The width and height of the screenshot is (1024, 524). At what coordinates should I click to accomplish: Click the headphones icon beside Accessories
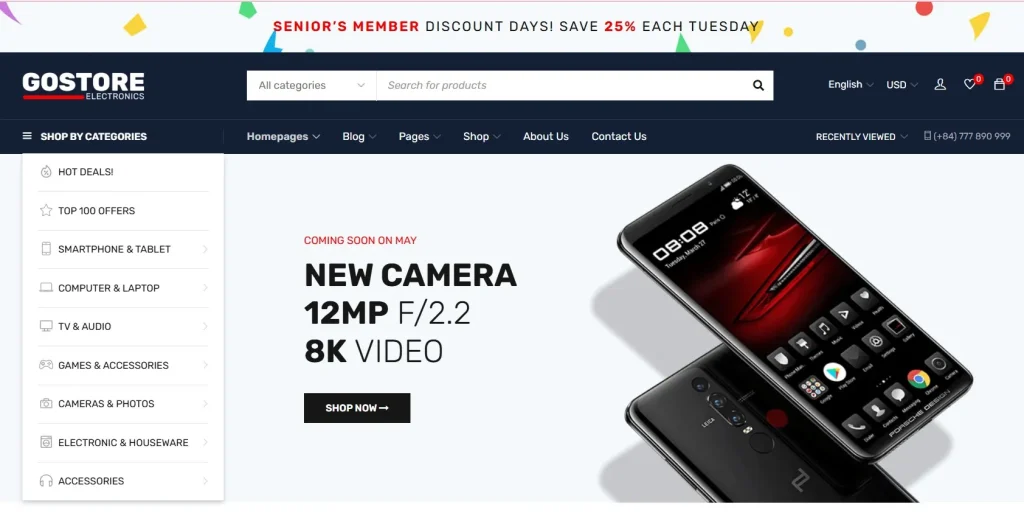pos(46,481)
